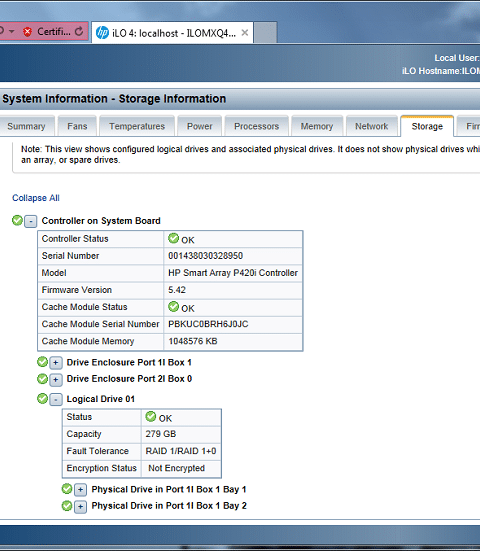Click the Collapse All link
Screen dimensions: 480x551
click(36, 198)
